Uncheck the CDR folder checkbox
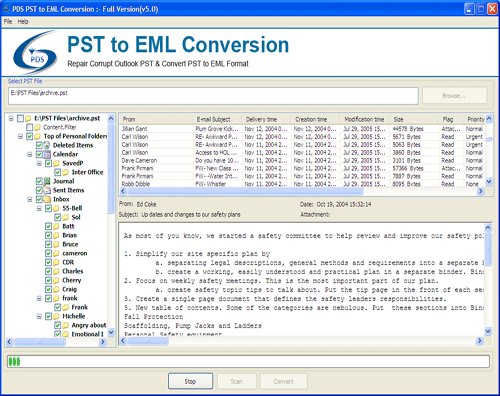Screen dimensions: 500x396 click(48, 262)
